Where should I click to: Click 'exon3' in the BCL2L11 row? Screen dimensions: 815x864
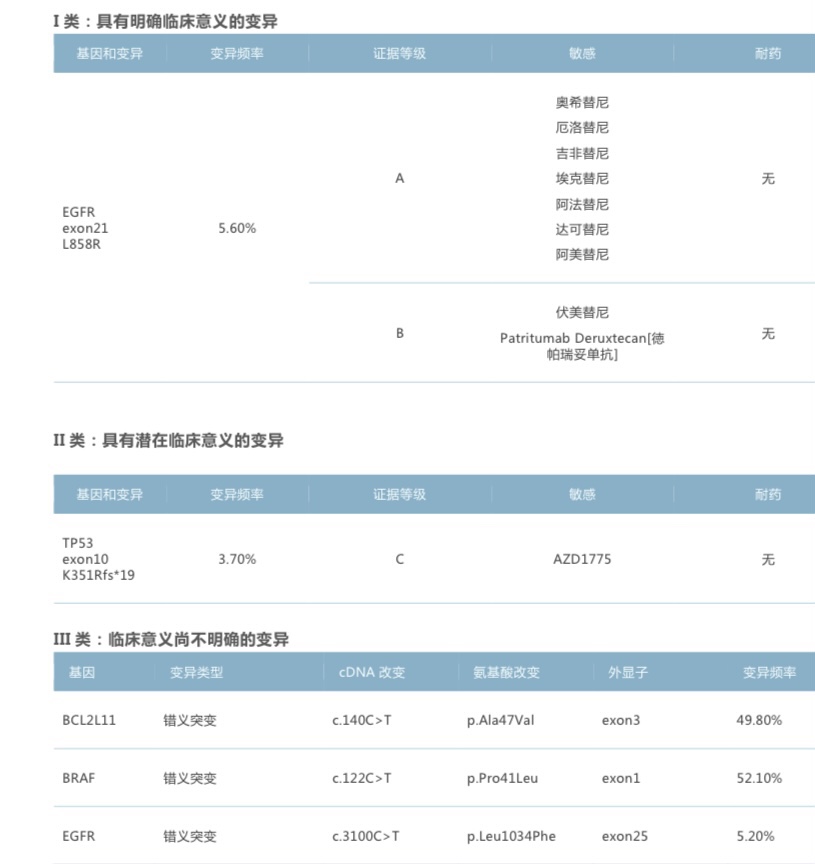point(620,720)
